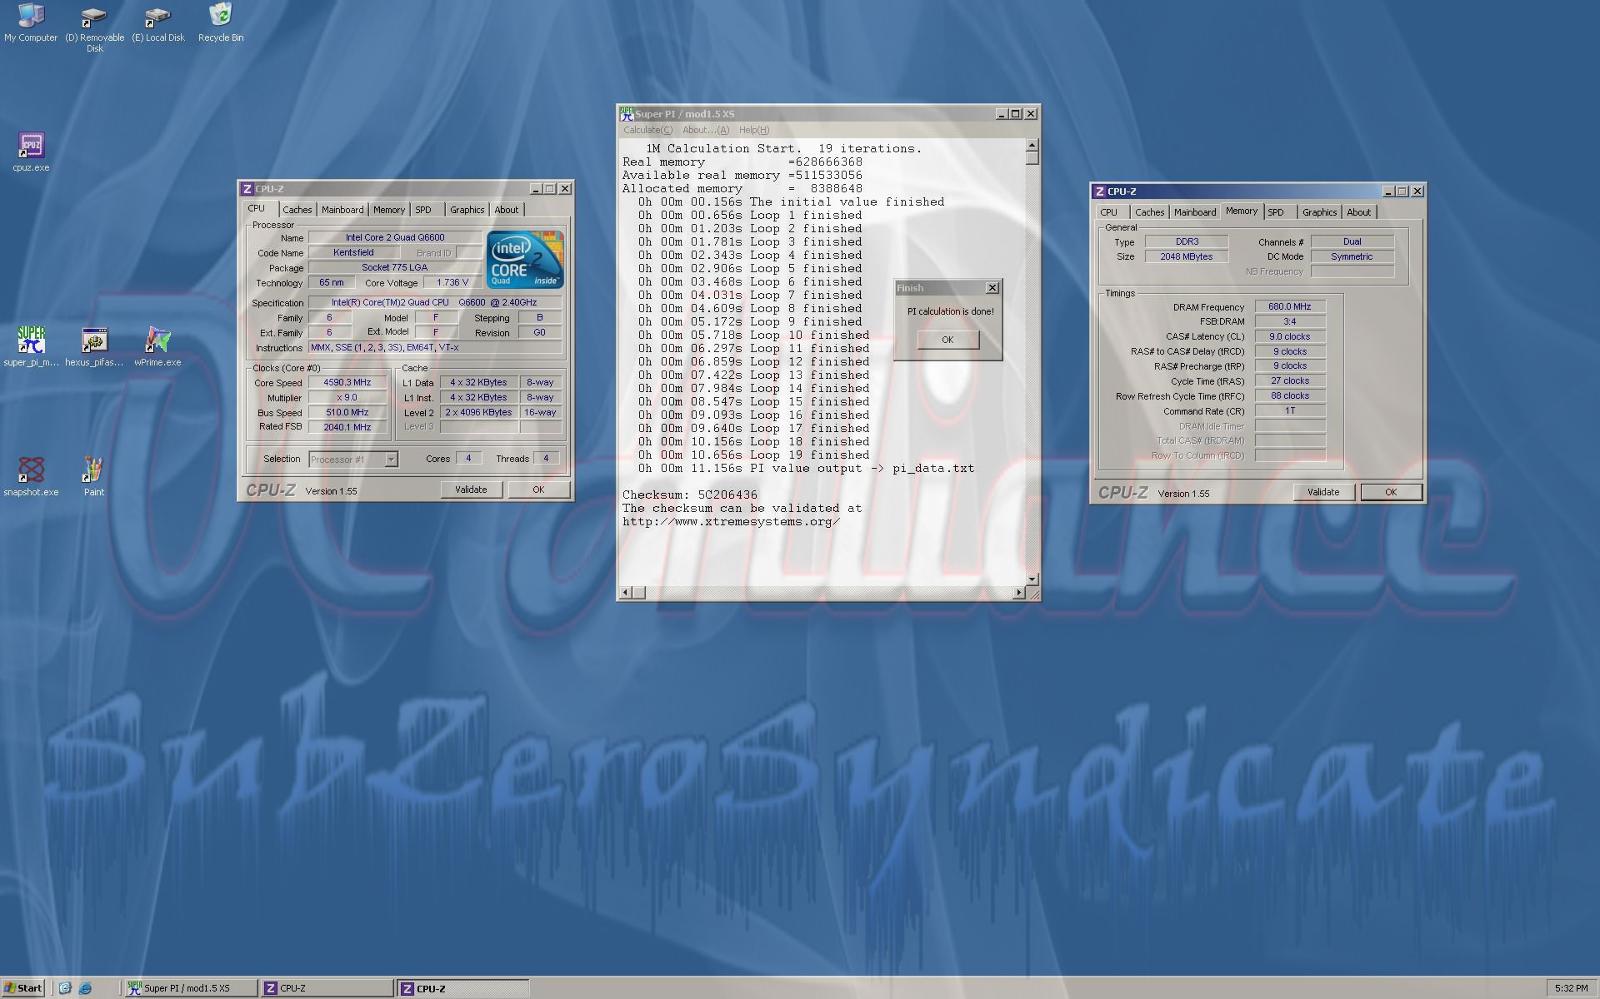Click the DRAM Frequency 680.0 MHz field
The width and height of the screenshot is (1600, 999).
click(x=1290, y=307)
